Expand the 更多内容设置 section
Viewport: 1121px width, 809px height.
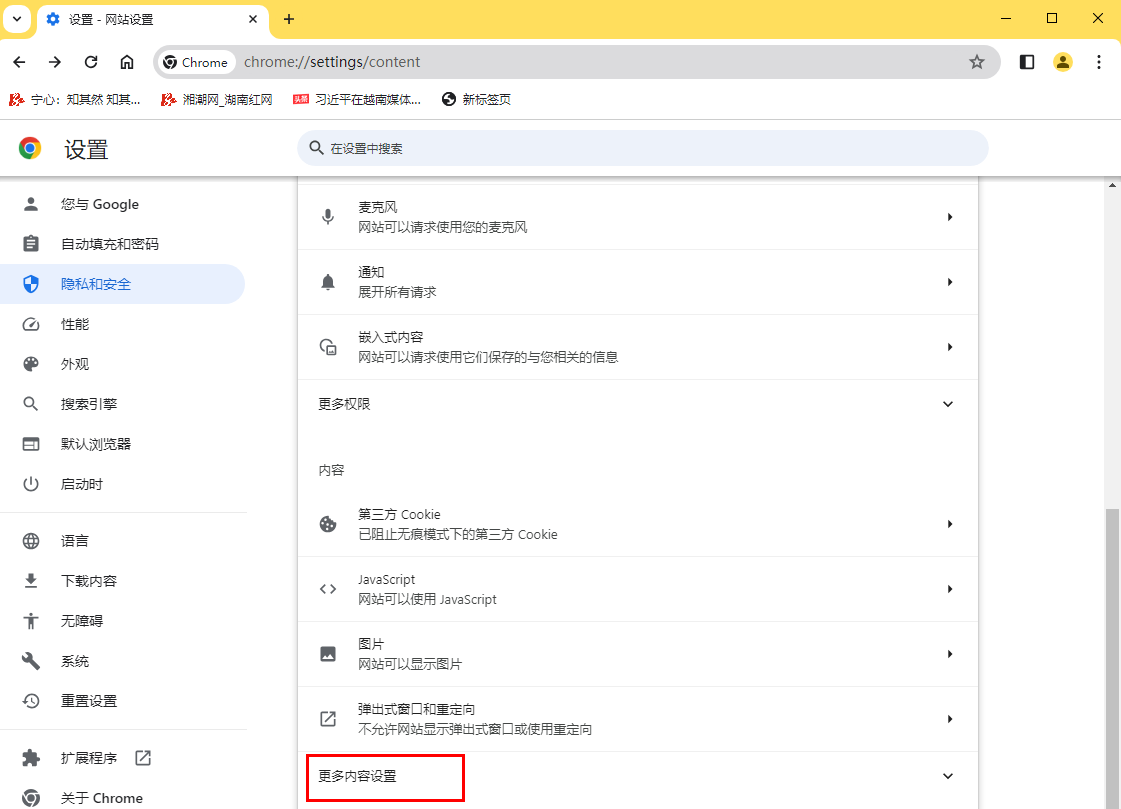pos(638,776)
